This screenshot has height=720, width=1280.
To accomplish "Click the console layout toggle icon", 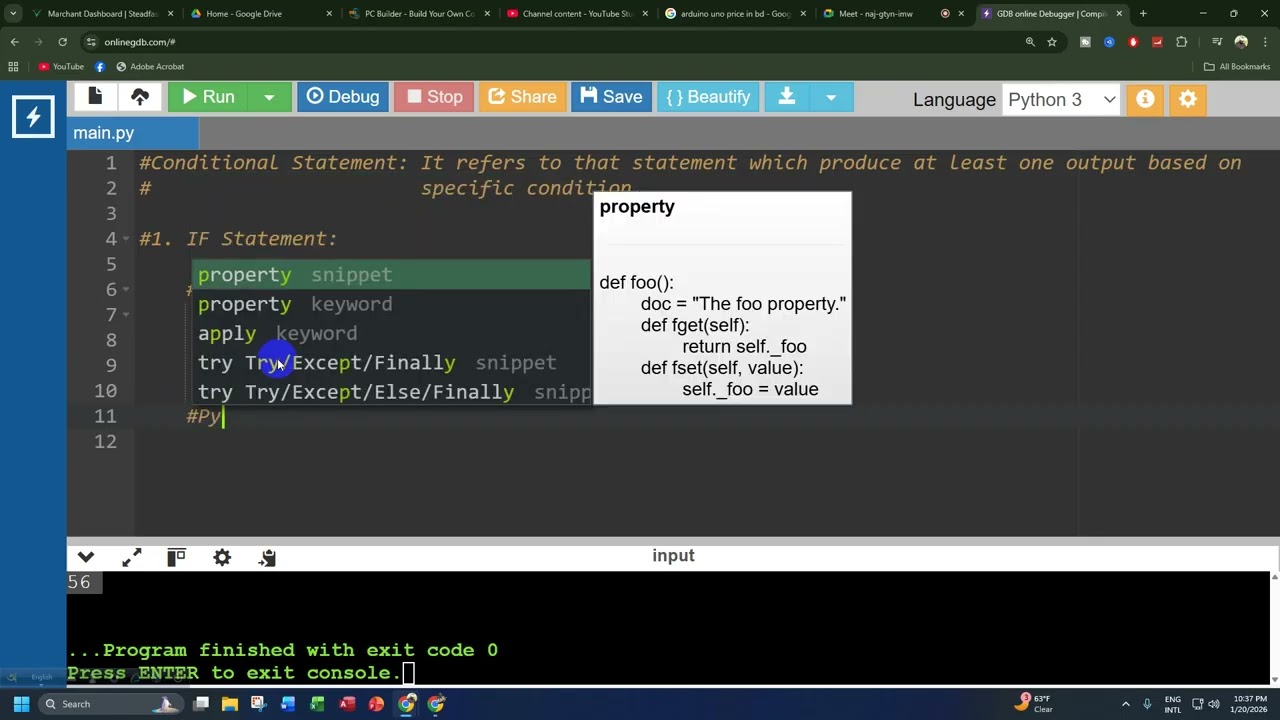I will [177, 557].
